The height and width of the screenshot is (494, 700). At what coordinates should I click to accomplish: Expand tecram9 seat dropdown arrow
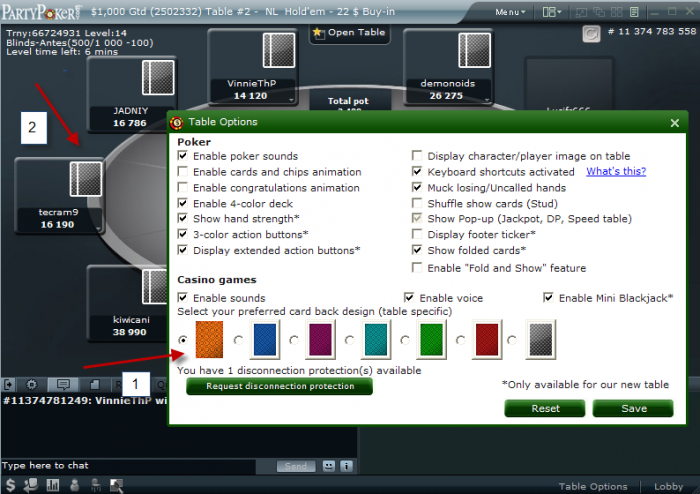pyautogui.click(x=98, y=229)
